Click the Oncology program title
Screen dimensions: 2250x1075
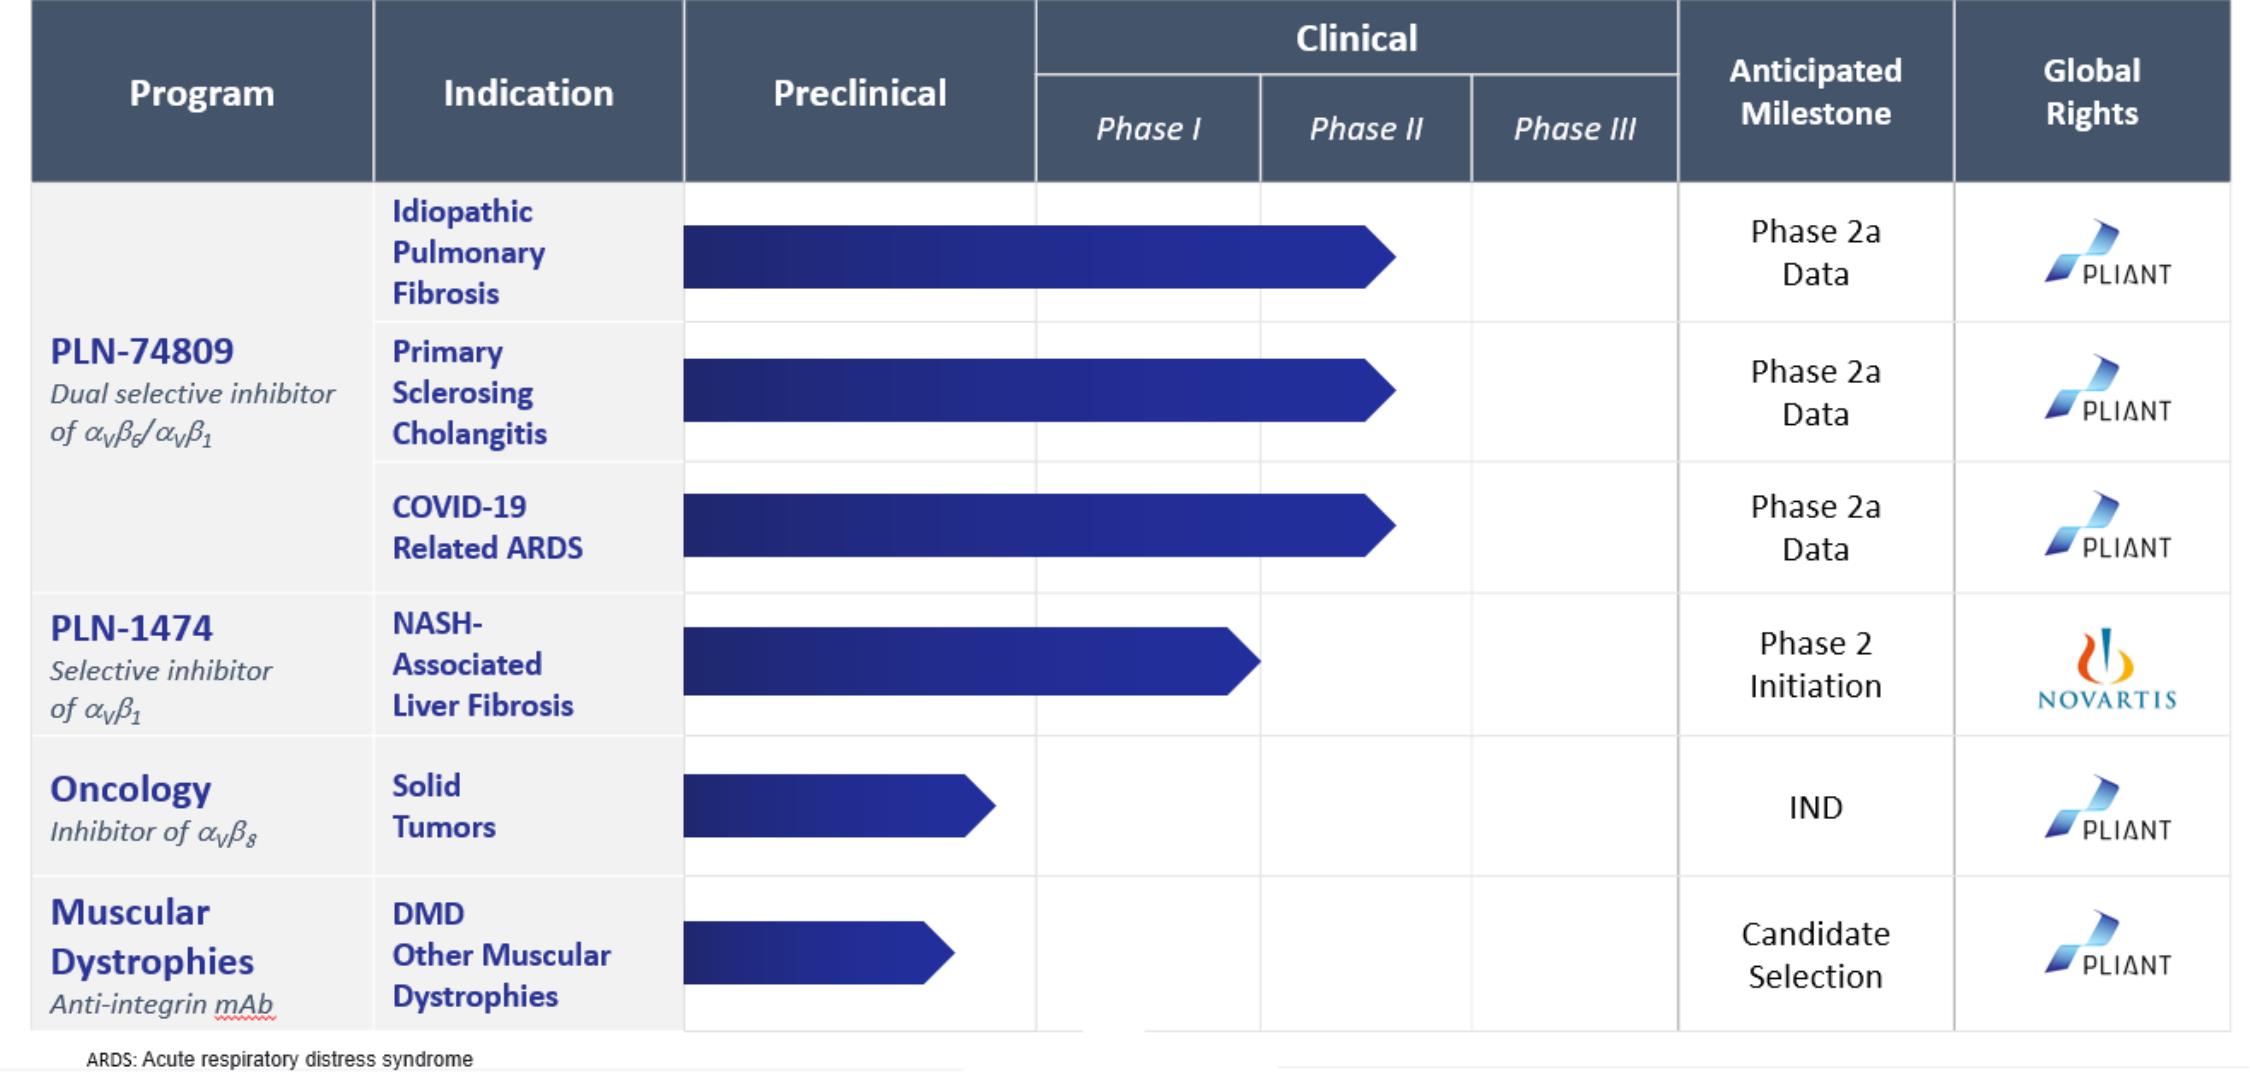(130, 790)
